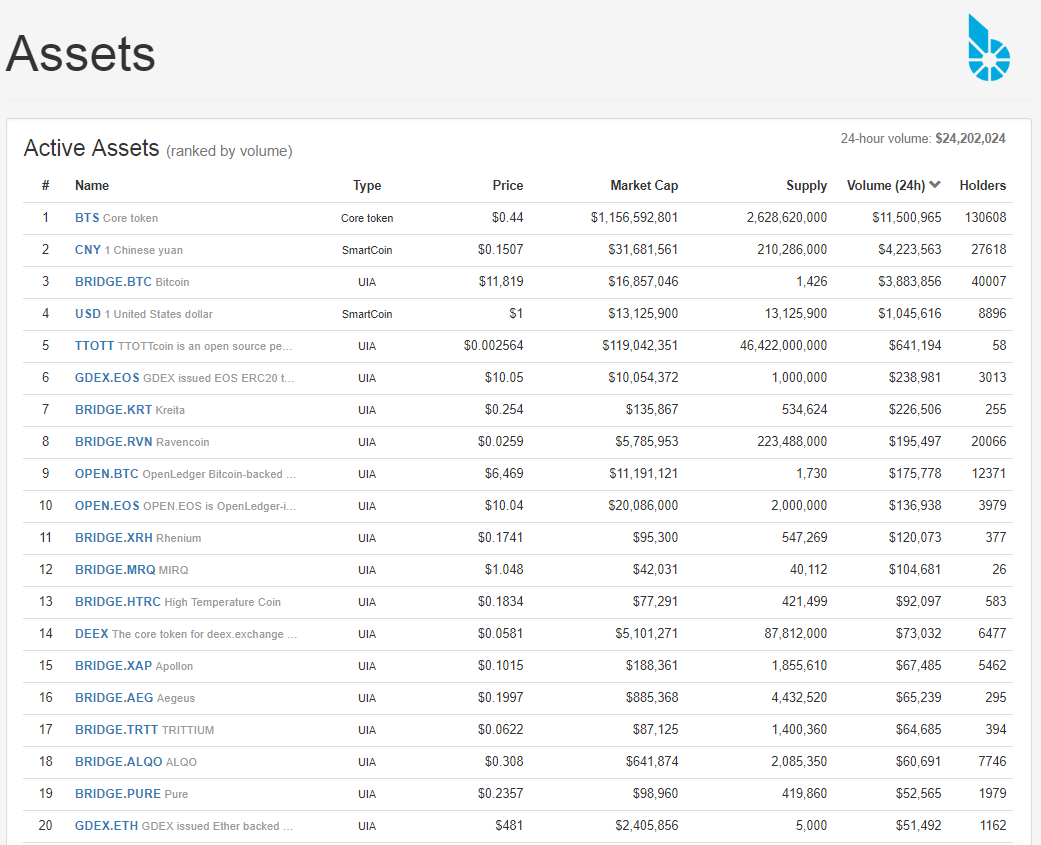Click BRIDGE.BTC supply 1,426

click(811, 281)
